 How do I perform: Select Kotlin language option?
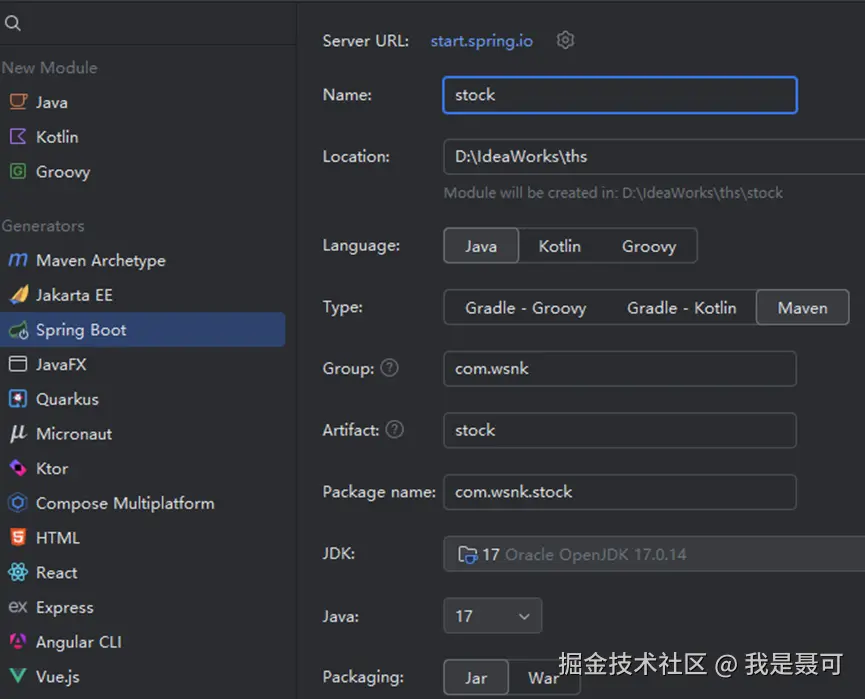click(x=559, y=246)
